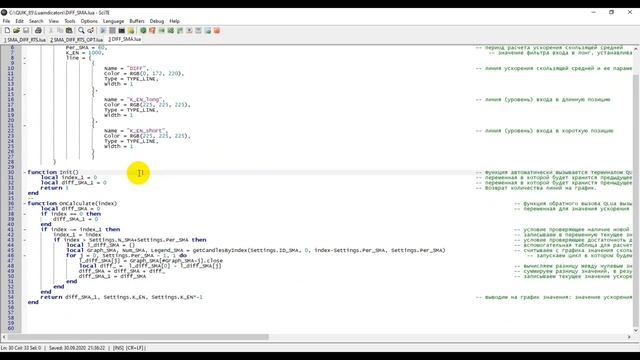Click the red flag toolbar icon
The height and width of the screenshot is (360, 640).
152,31
